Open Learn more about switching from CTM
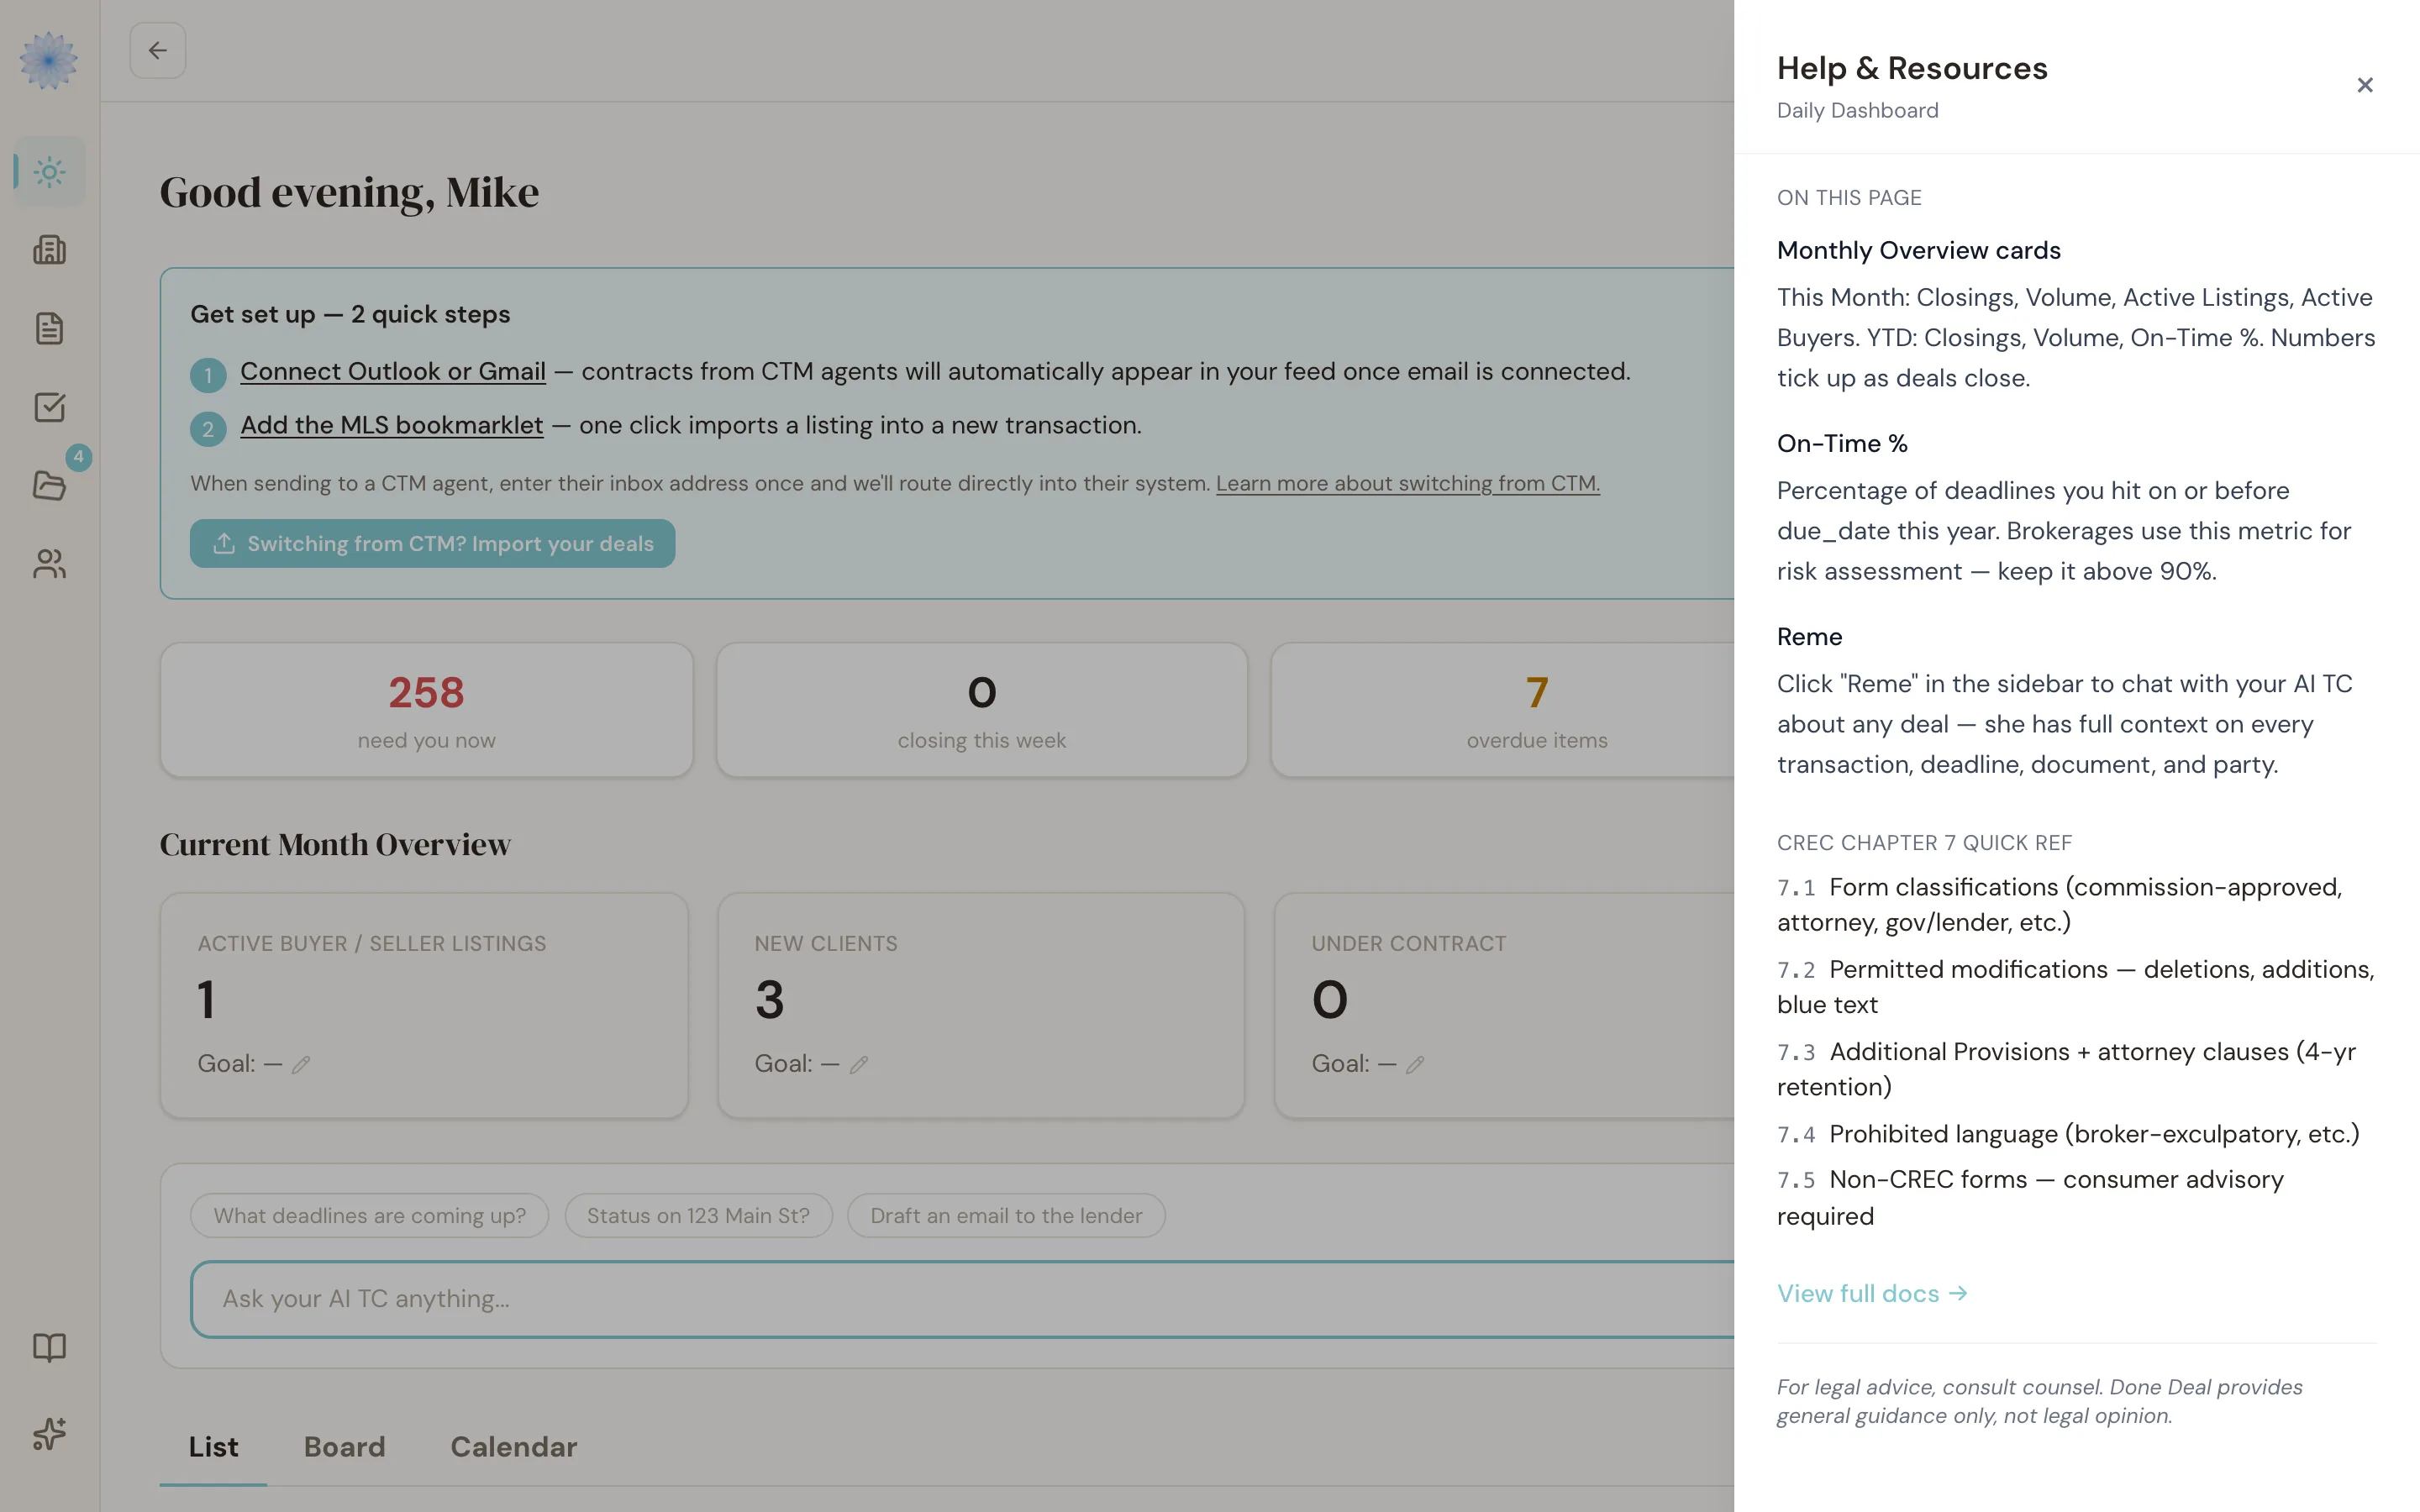 [1407, 483]
